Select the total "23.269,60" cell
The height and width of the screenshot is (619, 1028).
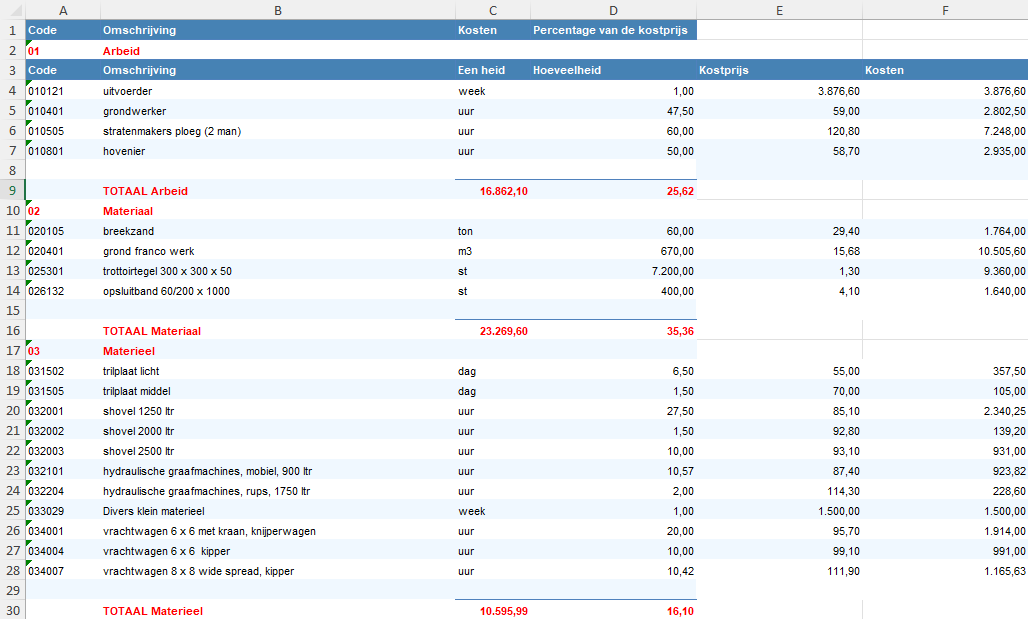click(x=492, y=331)
